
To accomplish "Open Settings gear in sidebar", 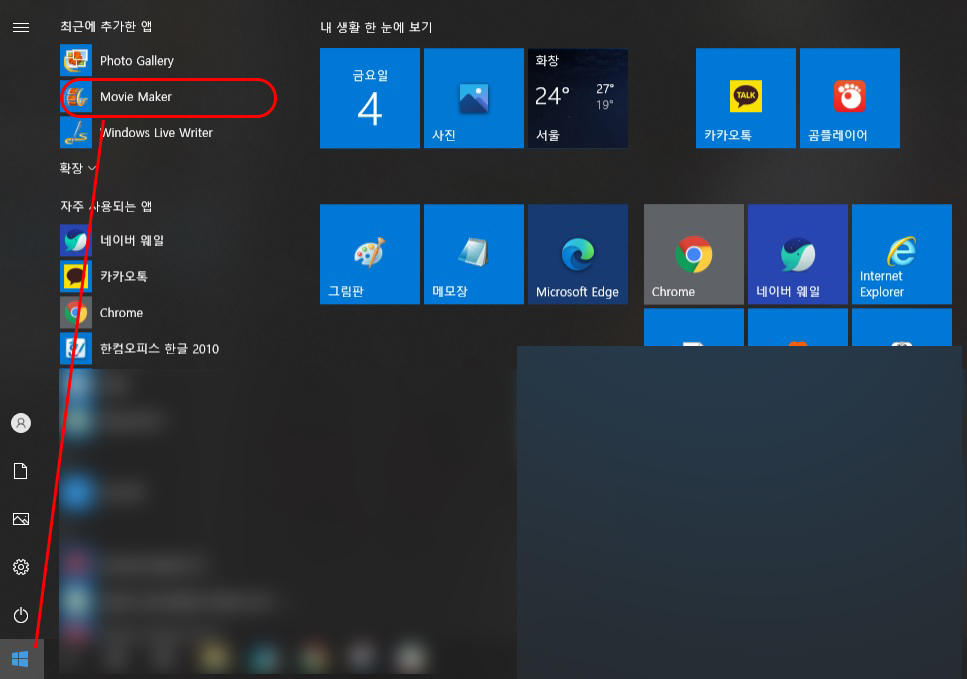I will coord(21,567).
